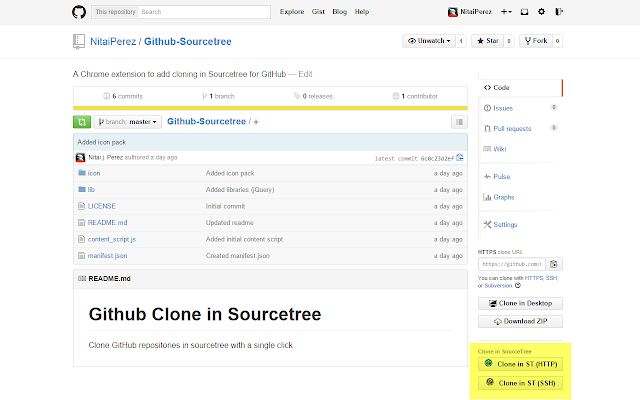
Task: Click Clone in ST (HTTP) button
Action: coord(520,364)
